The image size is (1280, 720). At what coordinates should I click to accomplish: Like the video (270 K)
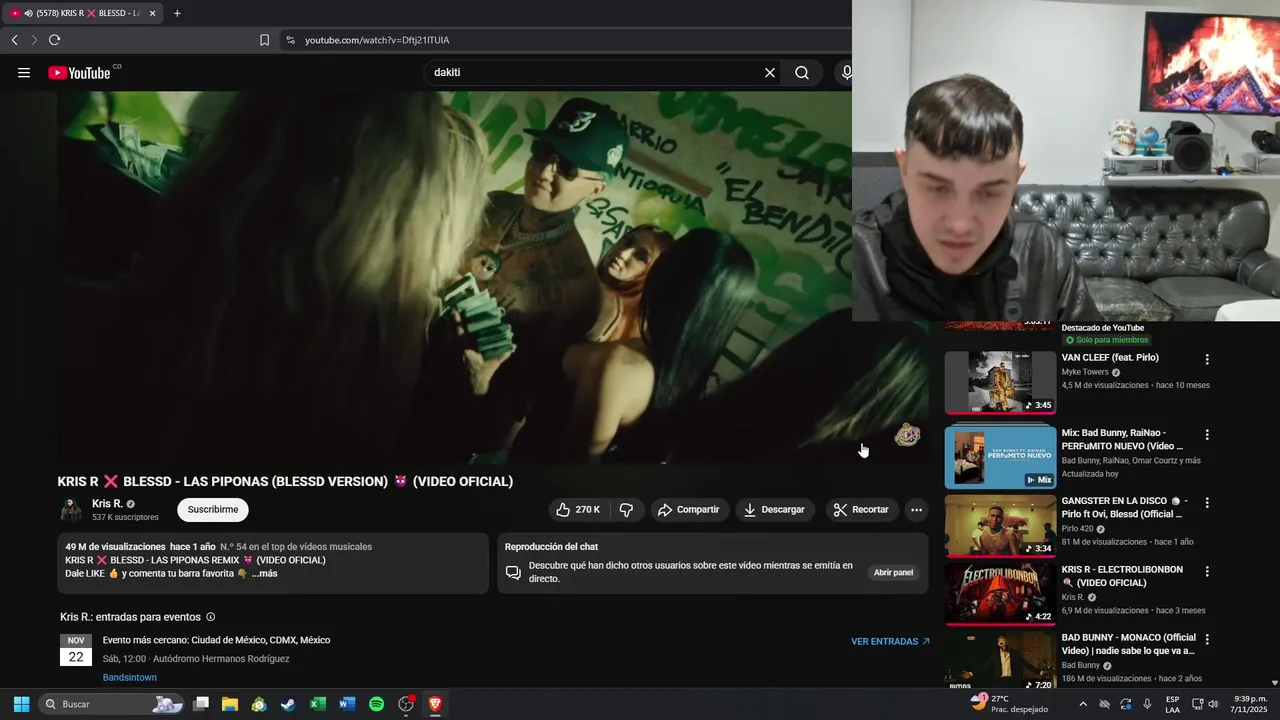(579, 509)
